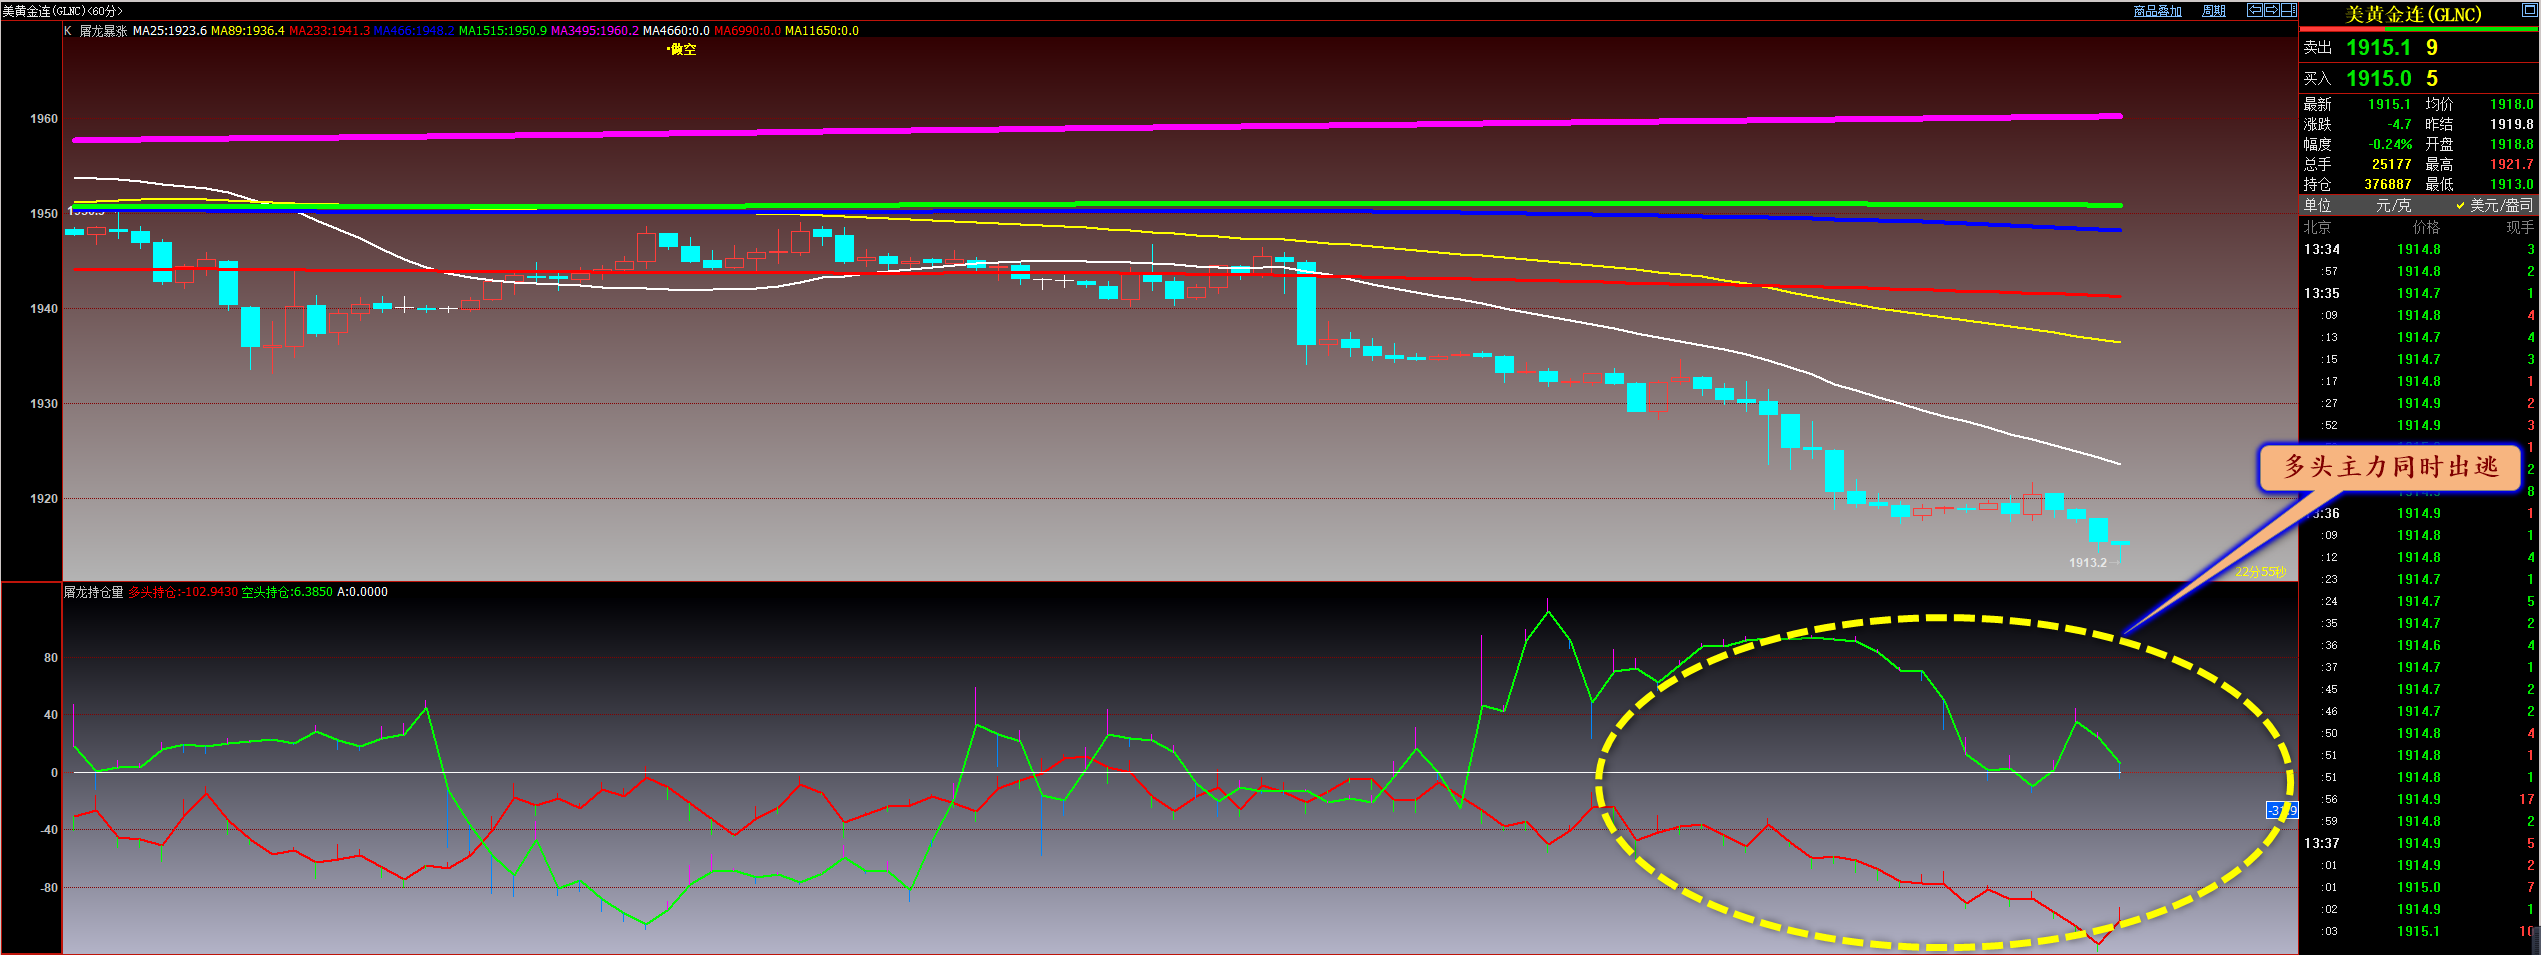Click the 屠龙持仓量 sub-indicator name

[94, 592]
